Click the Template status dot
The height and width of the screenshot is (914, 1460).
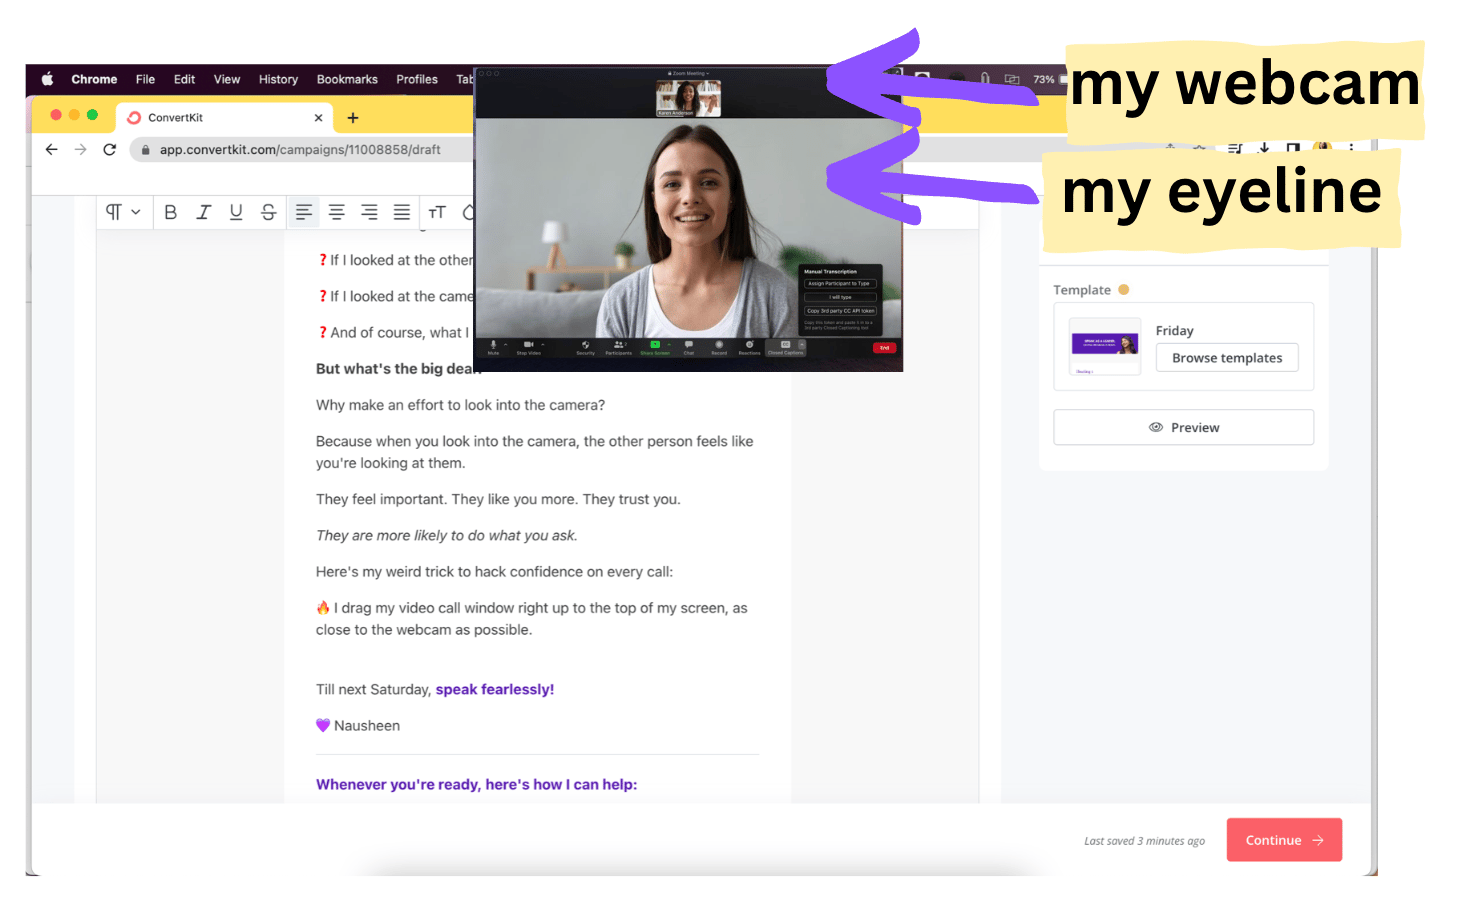tap(1124, 290)
